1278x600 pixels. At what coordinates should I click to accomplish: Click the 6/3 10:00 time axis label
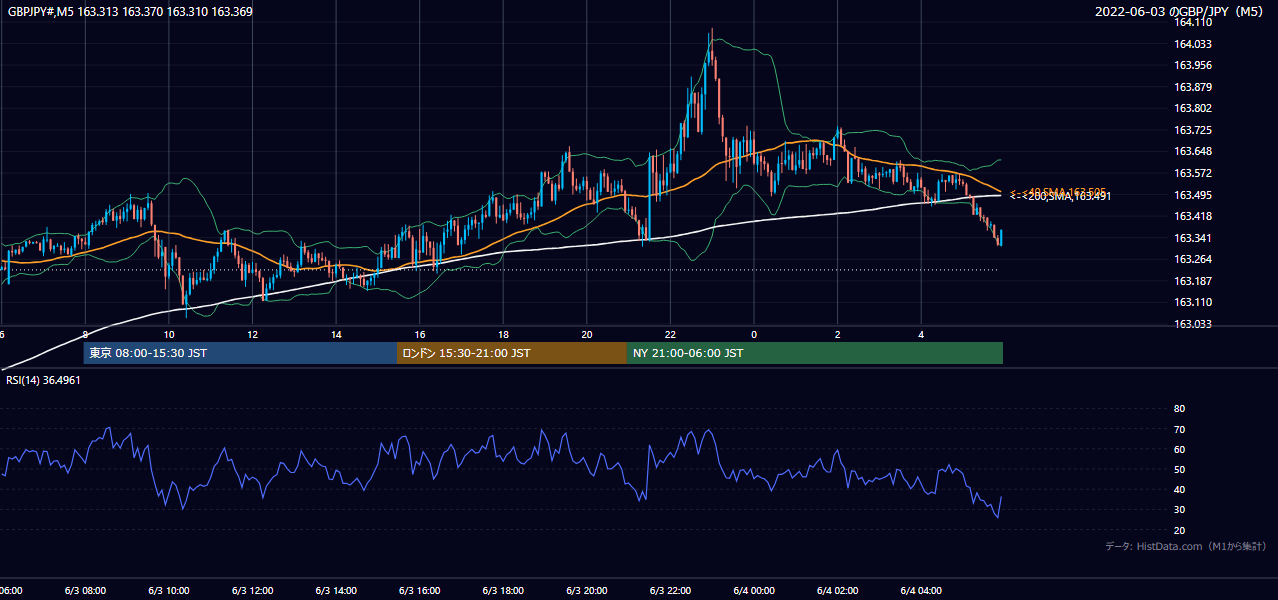[169, 590]
